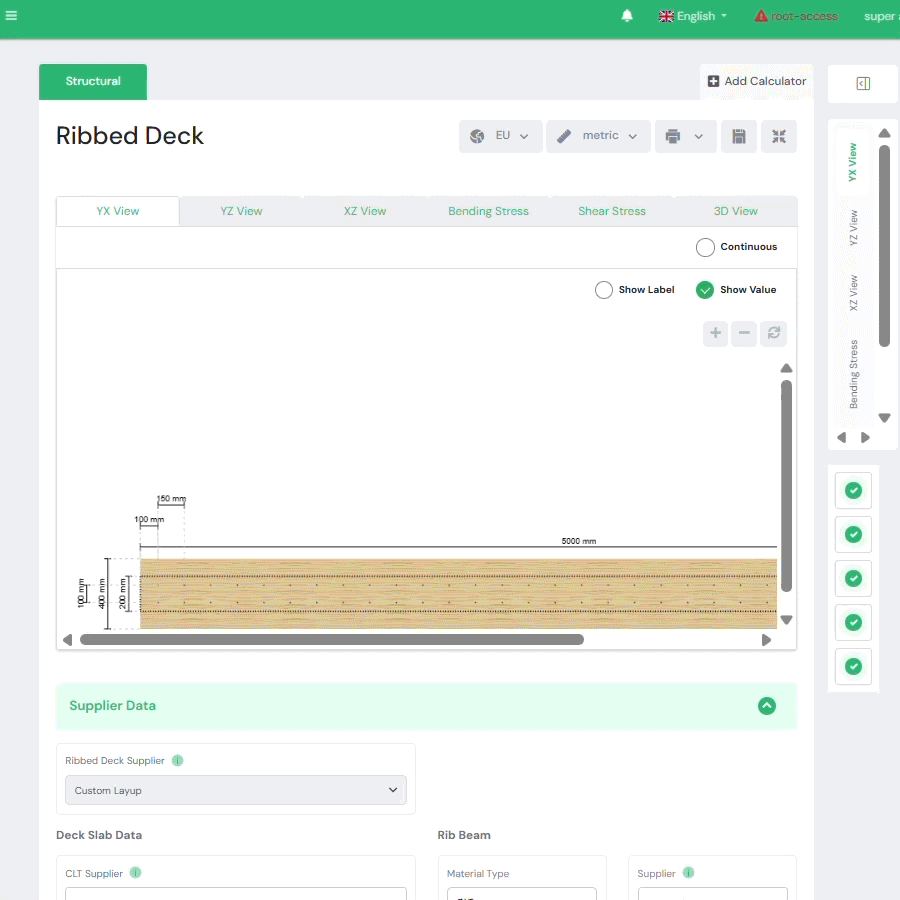Zoom in with the plus icon
This screenshot has width=900, height=900.
click(715, 333)
